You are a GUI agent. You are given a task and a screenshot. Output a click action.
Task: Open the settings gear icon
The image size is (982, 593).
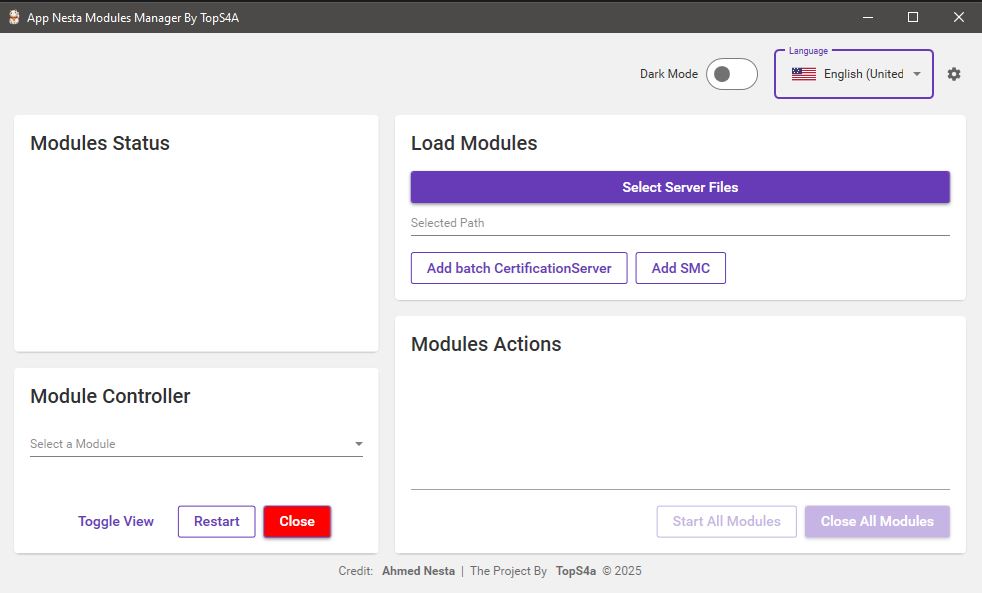[x=953, y=74]
